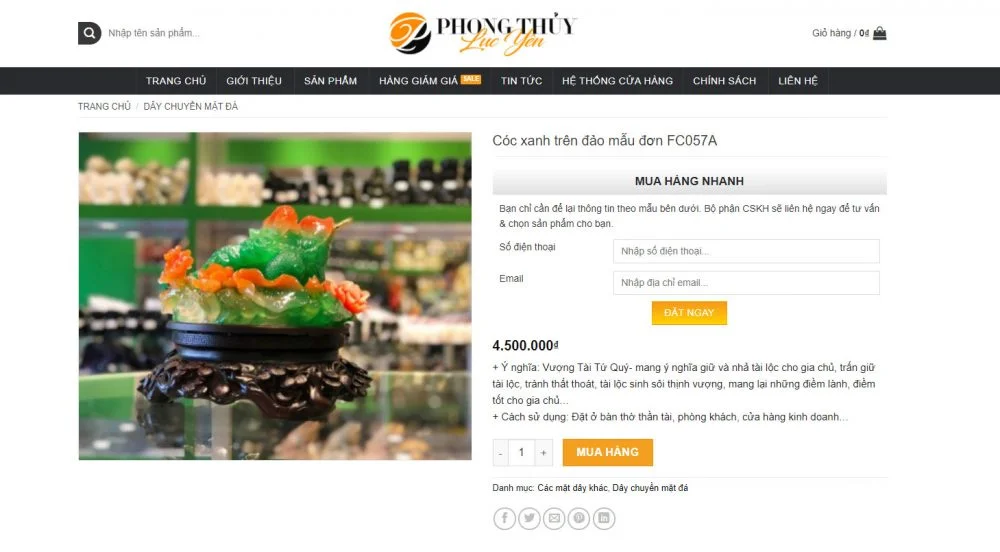The width and height of the screenshot is (1000, 552).
Task: Click the Đặt Ngay button
Action: tap(689, 313)
